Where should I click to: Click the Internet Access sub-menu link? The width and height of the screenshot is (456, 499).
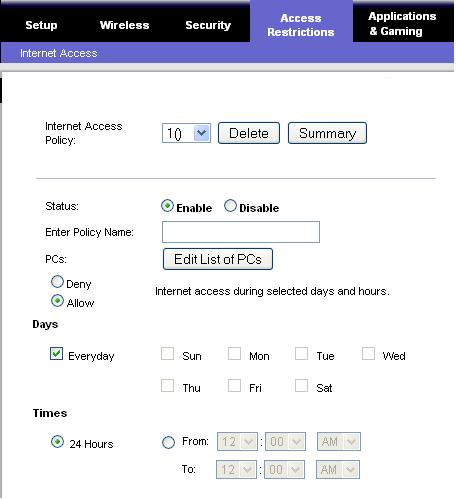click(58, 53)
